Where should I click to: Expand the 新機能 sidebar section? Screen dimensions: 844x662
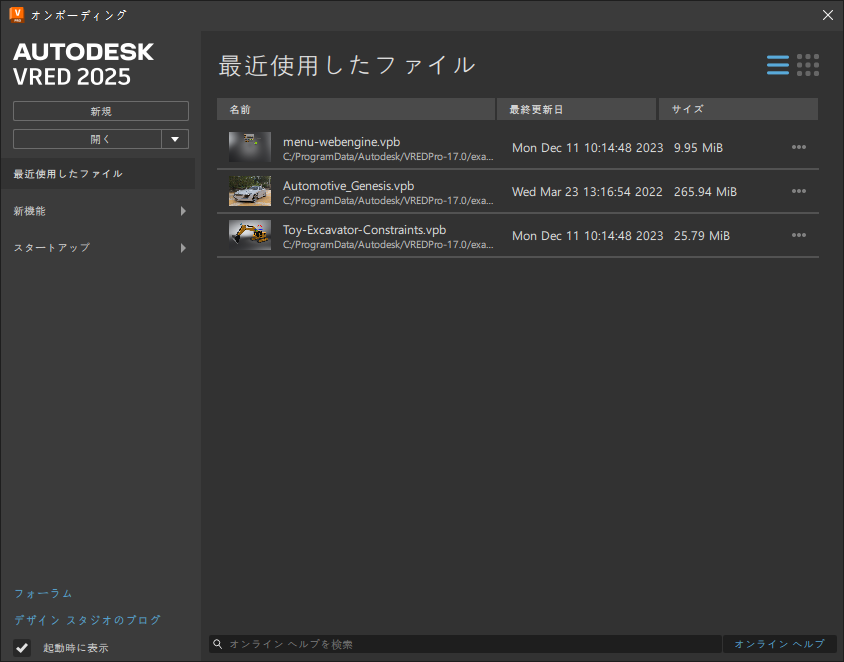pyautogui.click(x=98, y=210)
